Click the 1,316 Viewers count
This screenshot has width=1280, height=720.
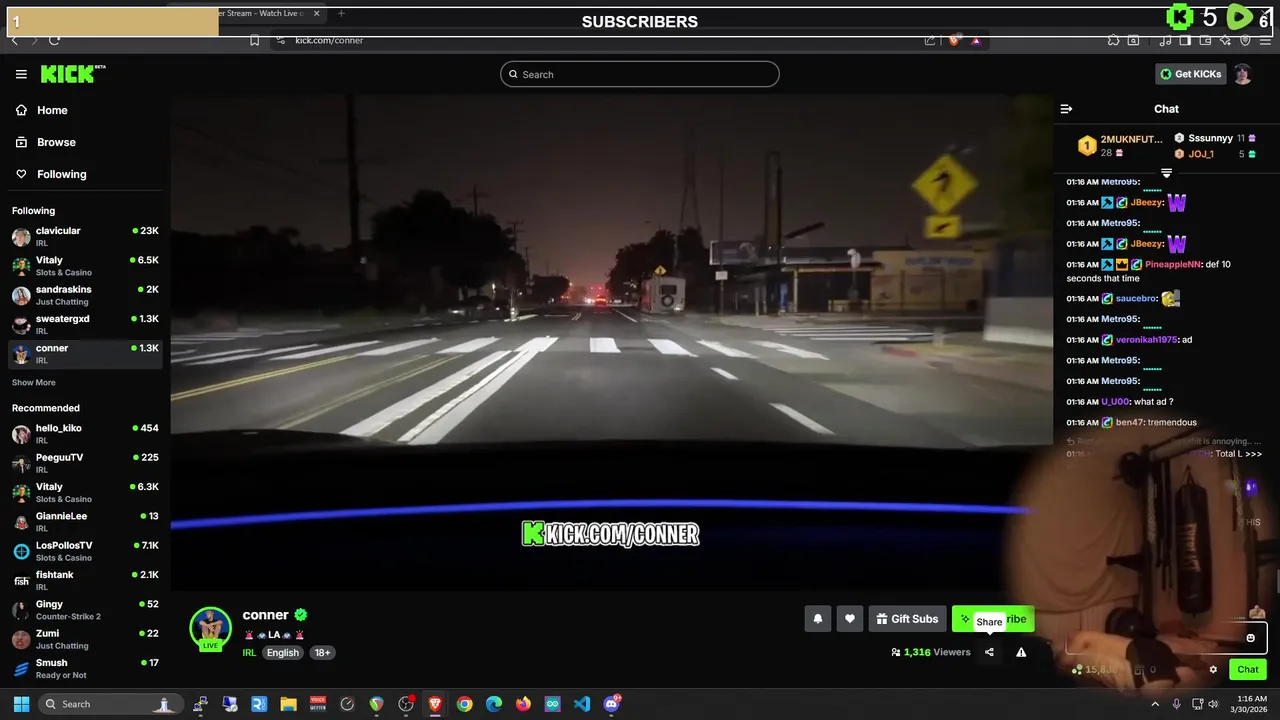[x=931, y=652]
